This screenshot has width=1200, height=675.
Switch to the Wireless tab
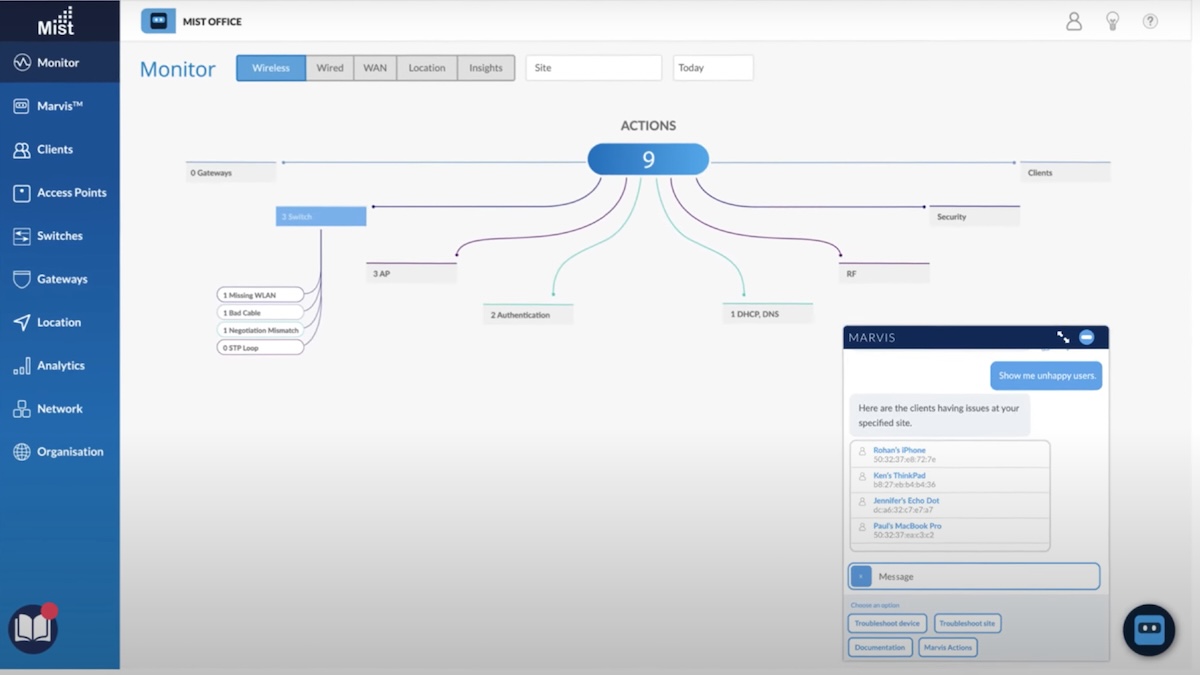[x=271, y=68]
